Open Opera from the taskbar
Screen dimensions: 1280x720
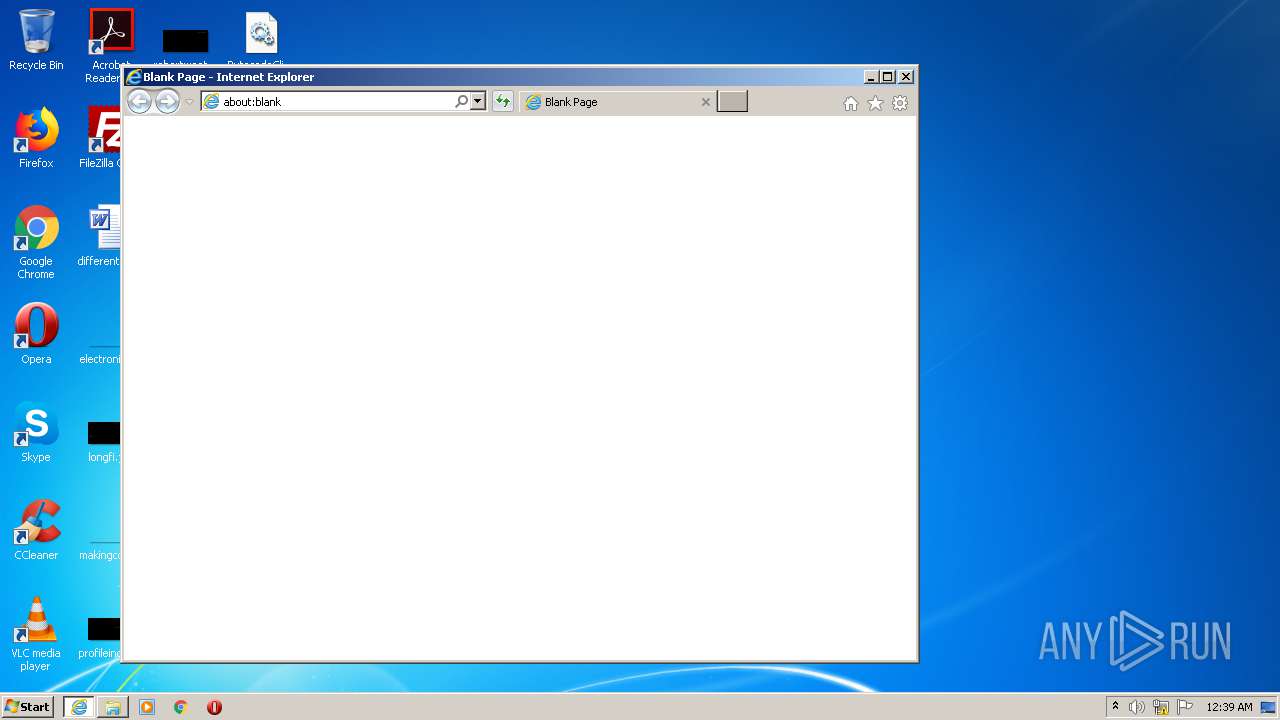click(214, 707)
